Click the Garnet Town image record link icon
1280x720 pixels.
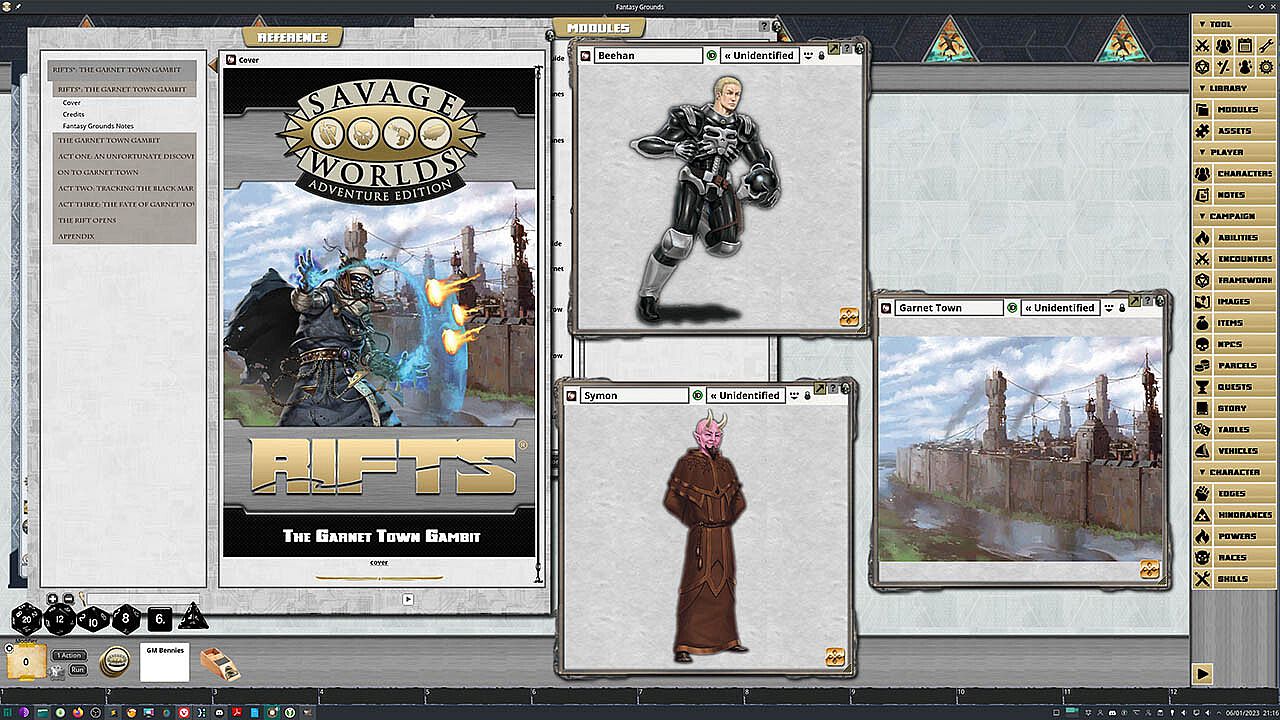coord(886,308)
